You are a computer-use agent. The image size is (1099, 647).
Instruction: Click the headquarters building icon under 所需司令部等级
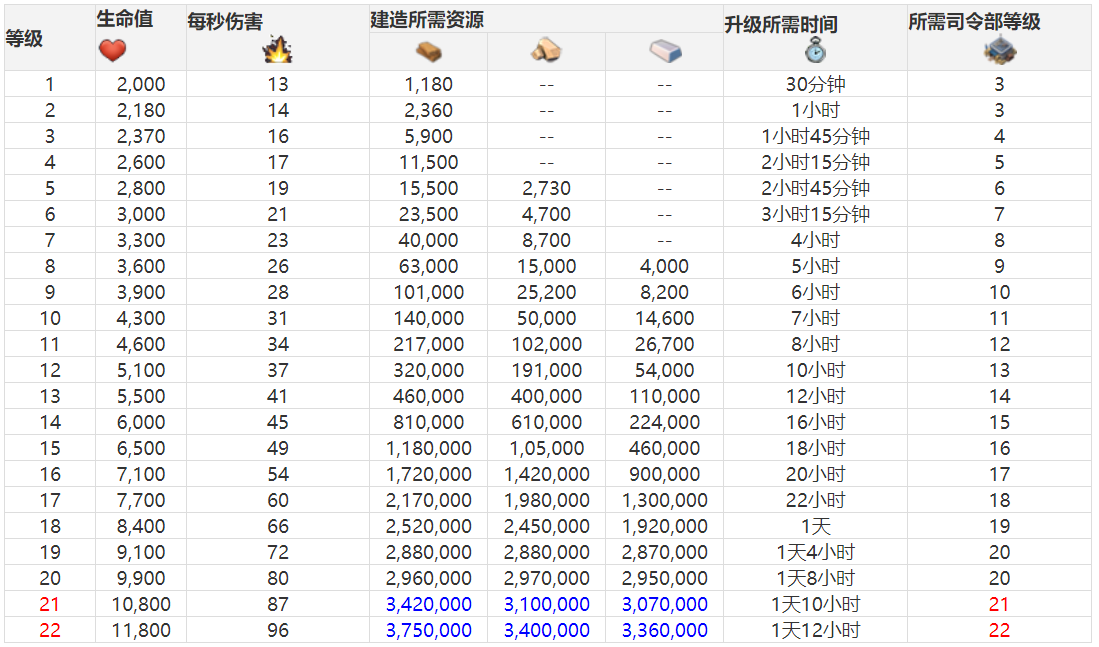tap(998, 50)
